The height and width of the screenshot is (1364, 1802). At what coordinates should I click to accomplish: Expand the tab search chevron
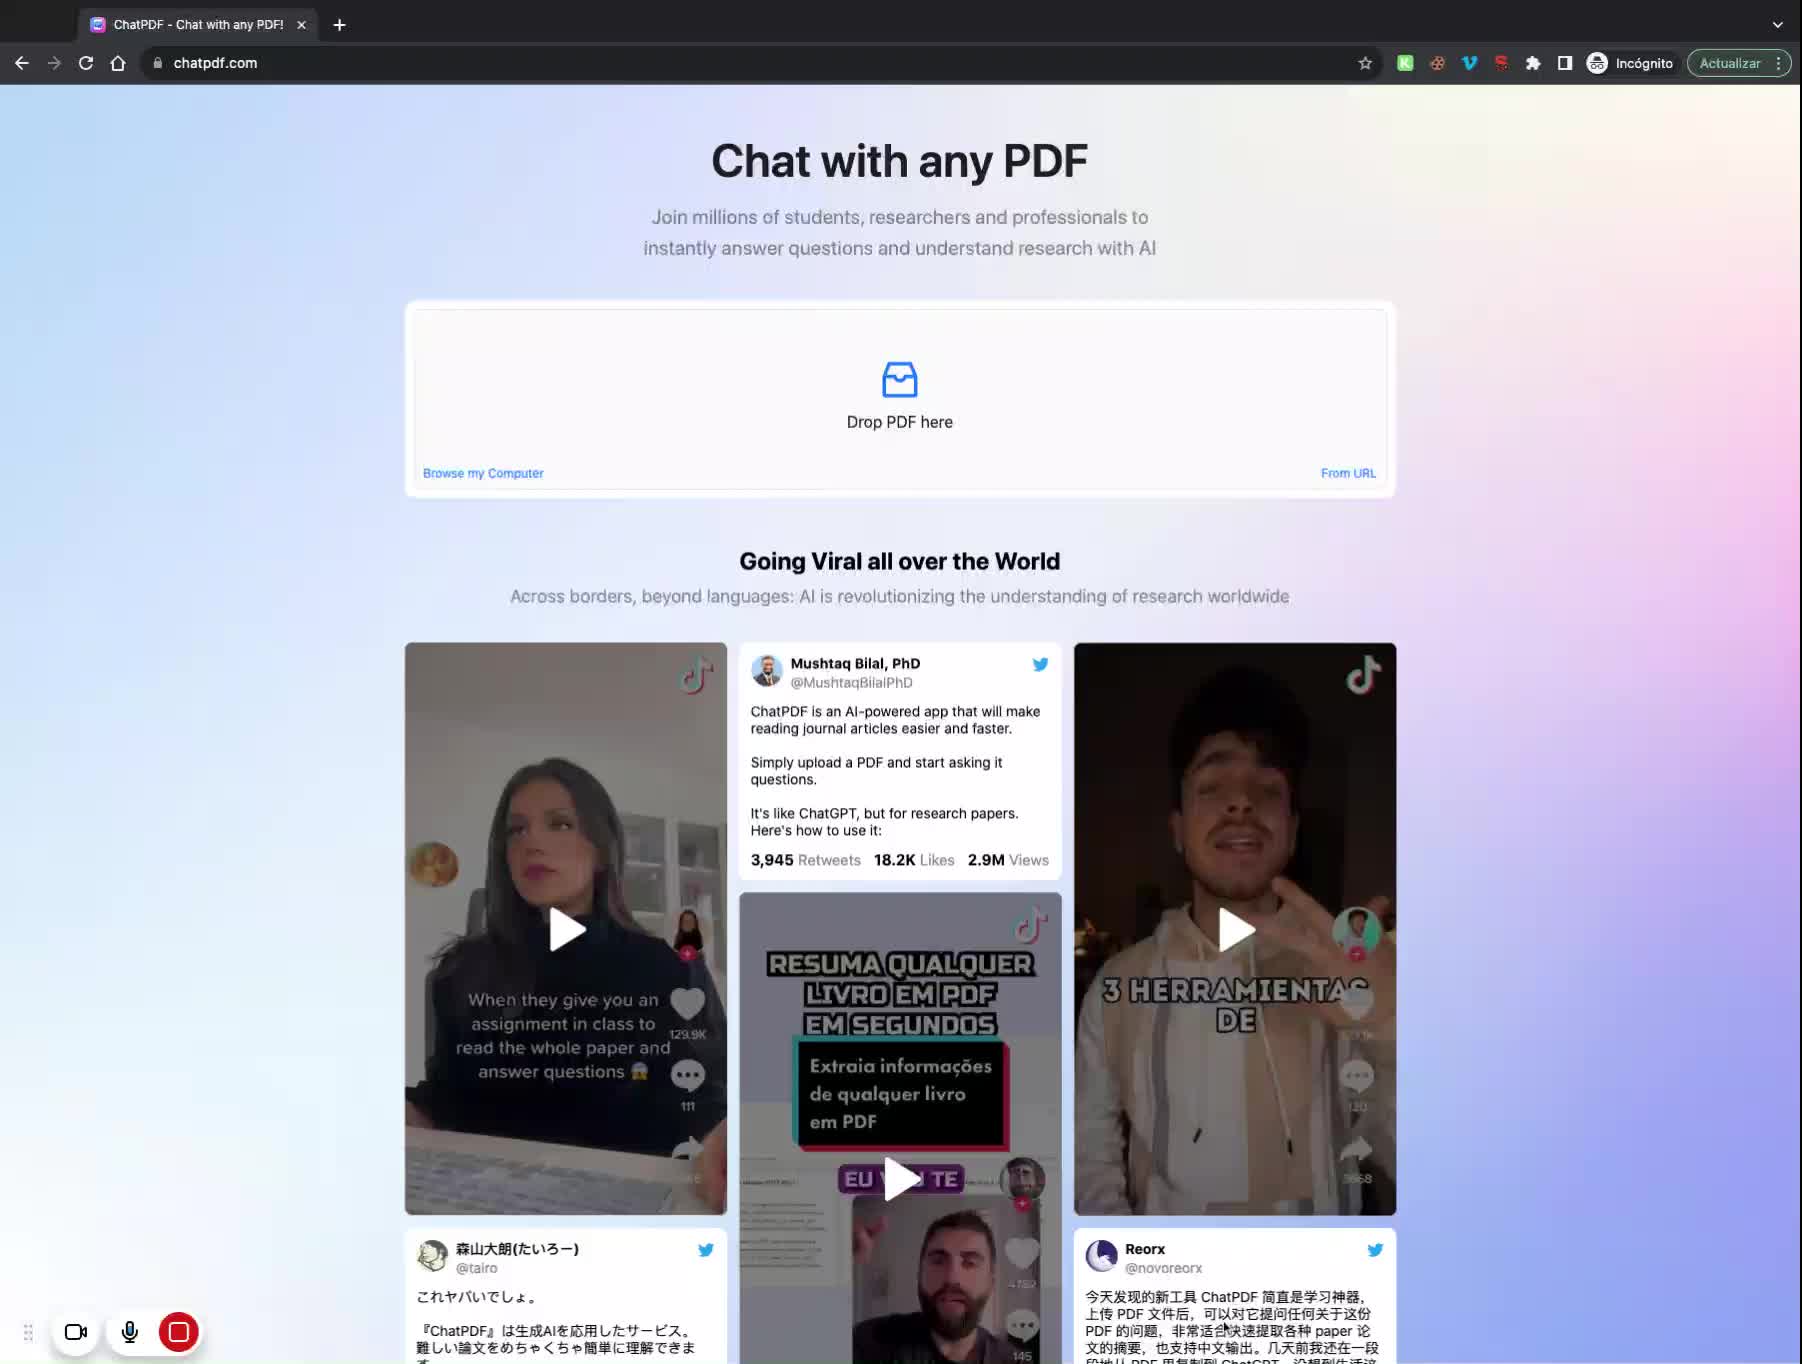point(1777,24)
